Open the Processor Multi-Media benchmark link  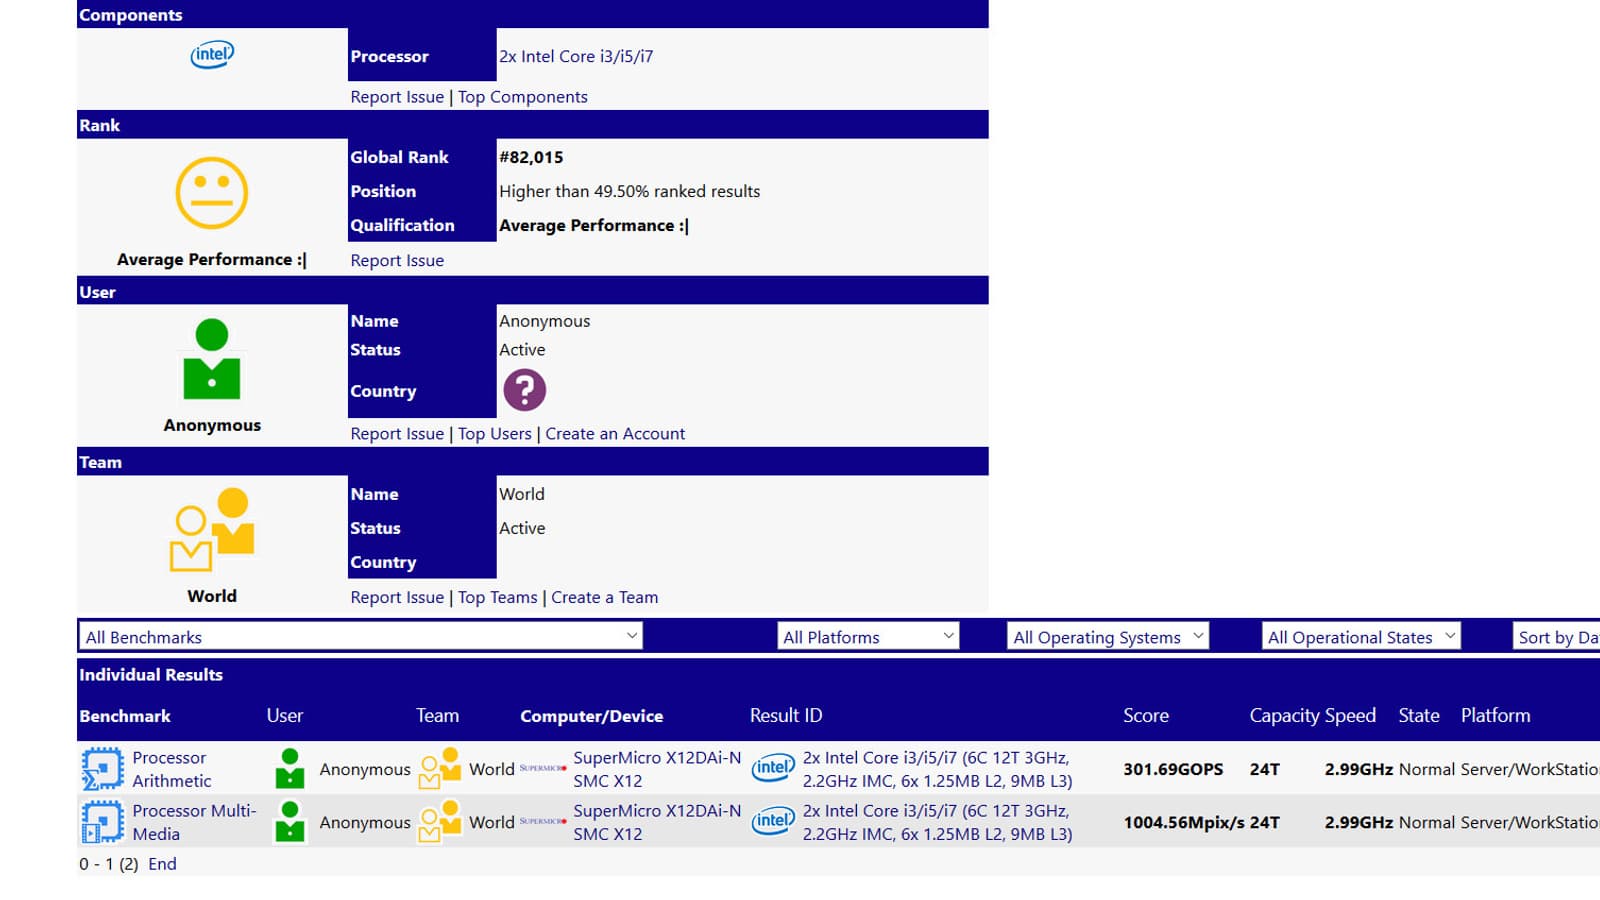pyautogui.click(x=195, y=822)
